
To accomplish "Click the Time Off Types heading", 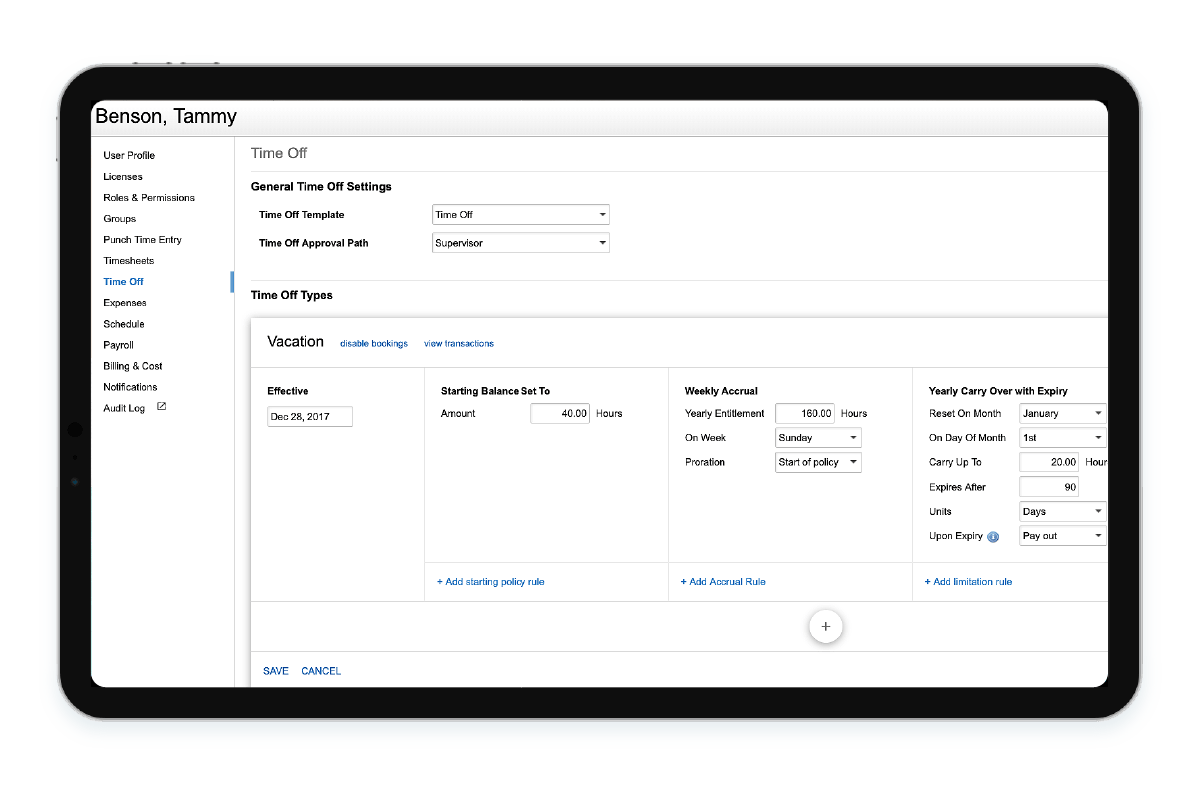I will (x=292, y=296).
